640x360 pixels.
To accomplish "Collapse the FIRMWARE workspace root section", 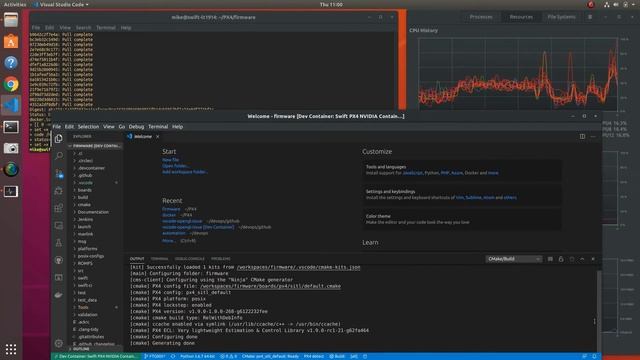I will (95, 146).
